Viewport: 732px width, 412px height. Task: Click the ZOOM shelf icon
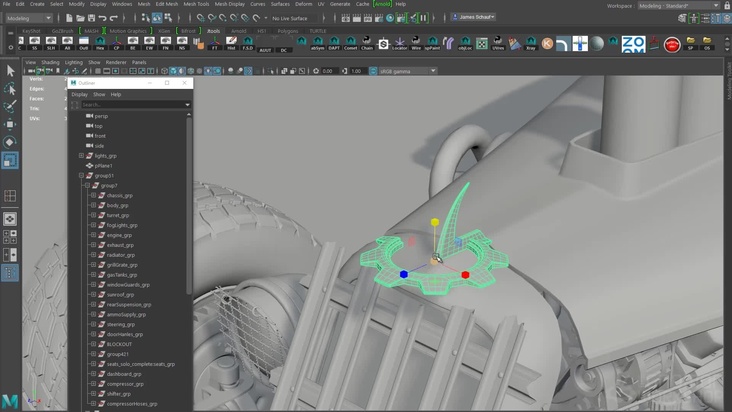[633, 44]
